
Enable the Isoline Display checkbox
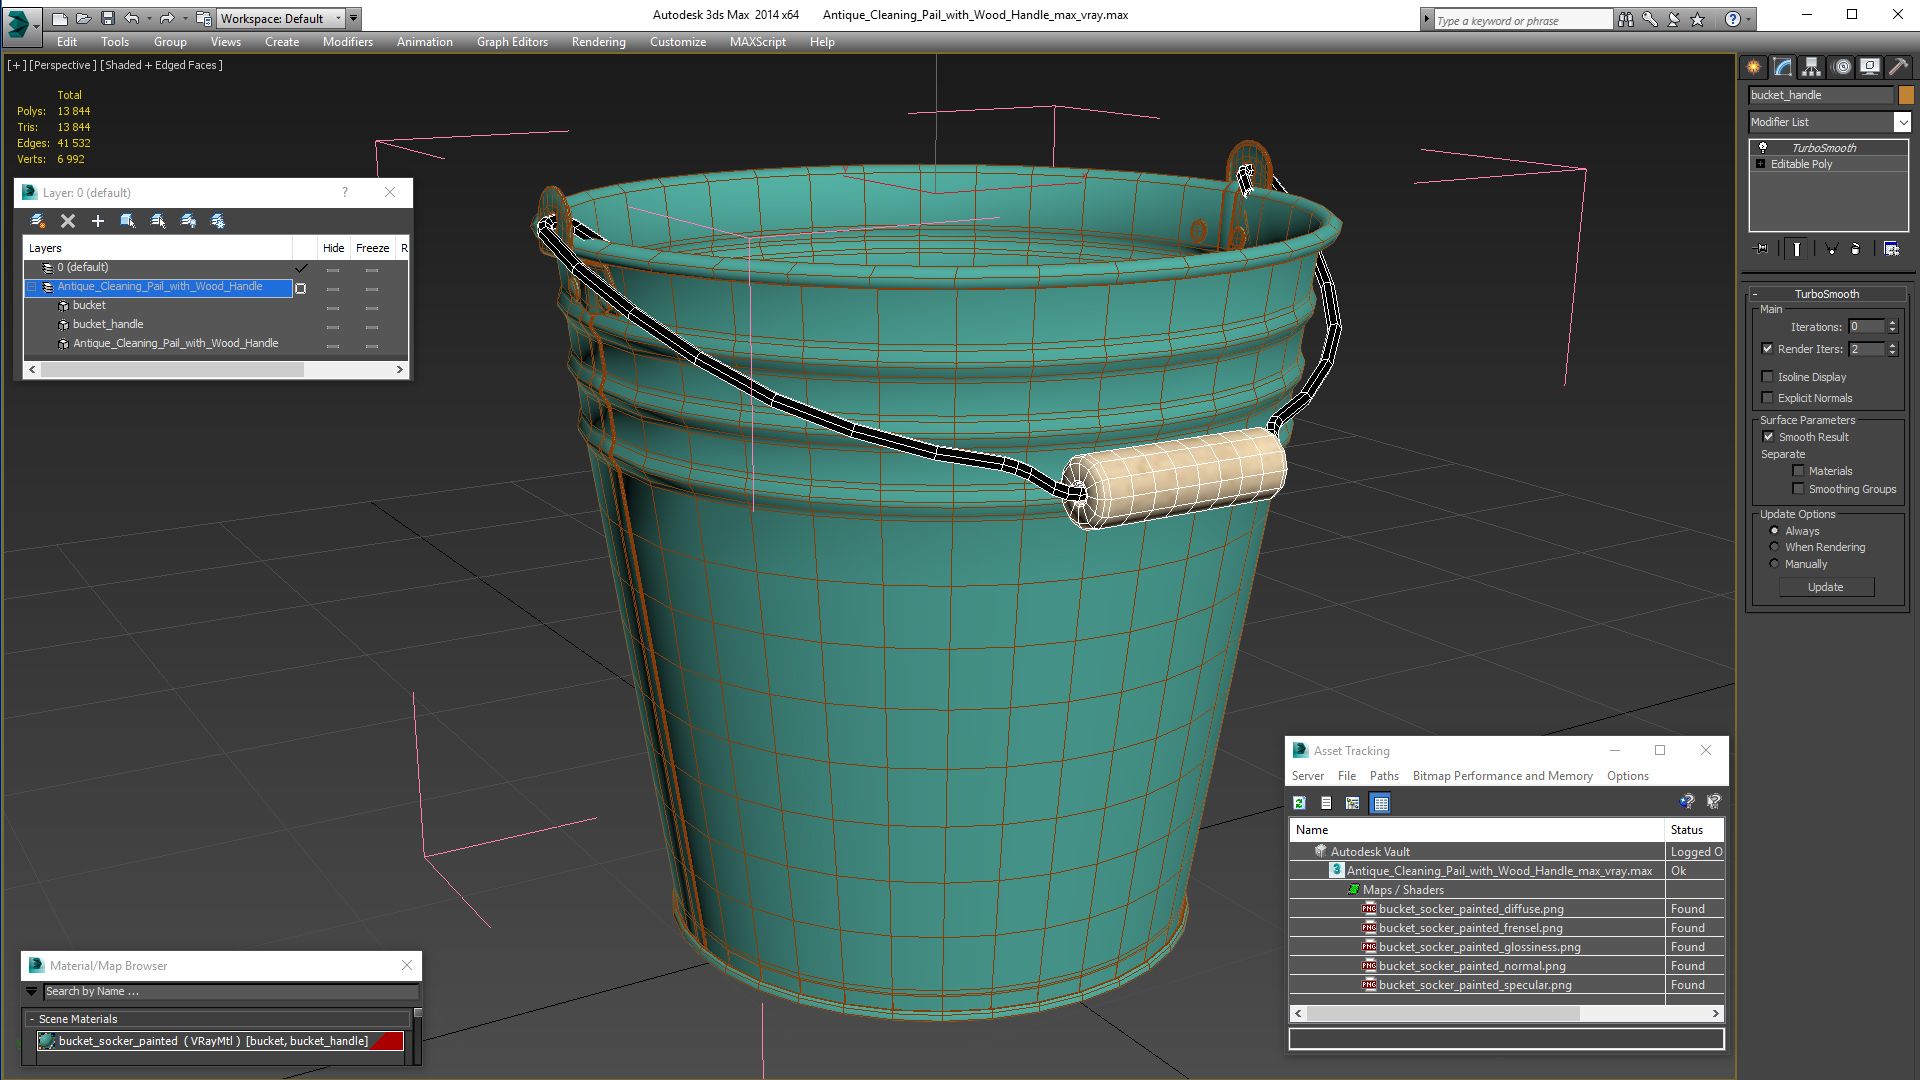coord(1768,377)
